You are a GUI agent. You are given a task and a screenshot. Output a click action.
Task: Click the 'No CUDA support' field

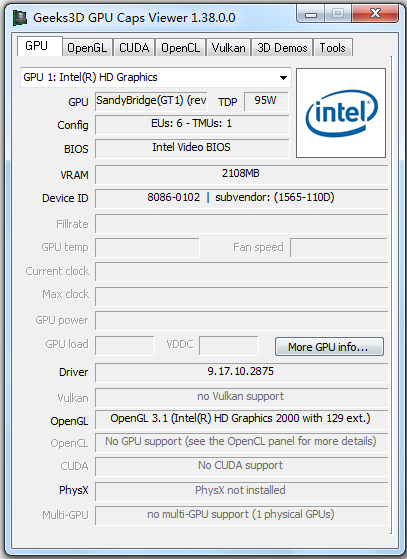pos(241,466)
